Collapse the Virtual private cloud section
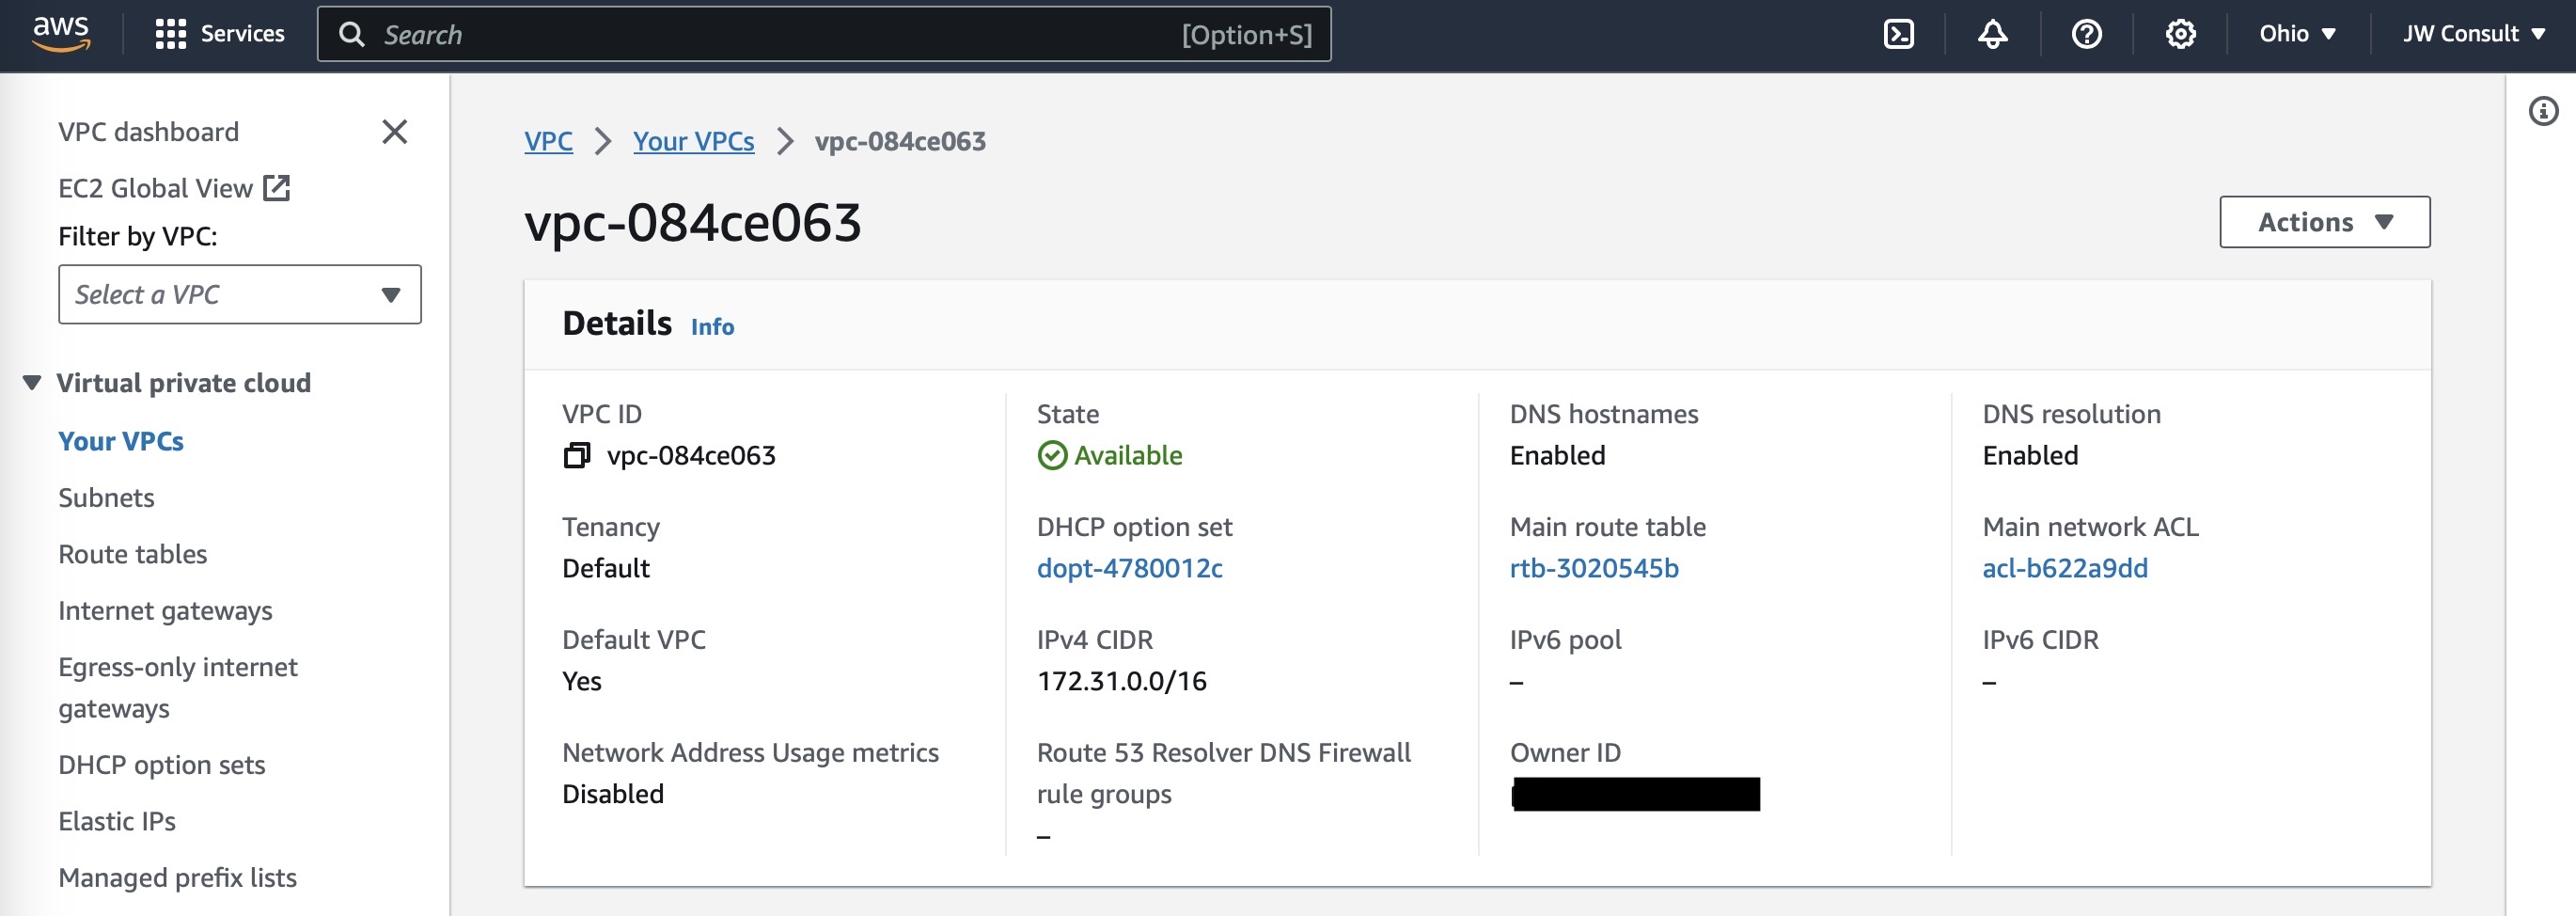 32,383
